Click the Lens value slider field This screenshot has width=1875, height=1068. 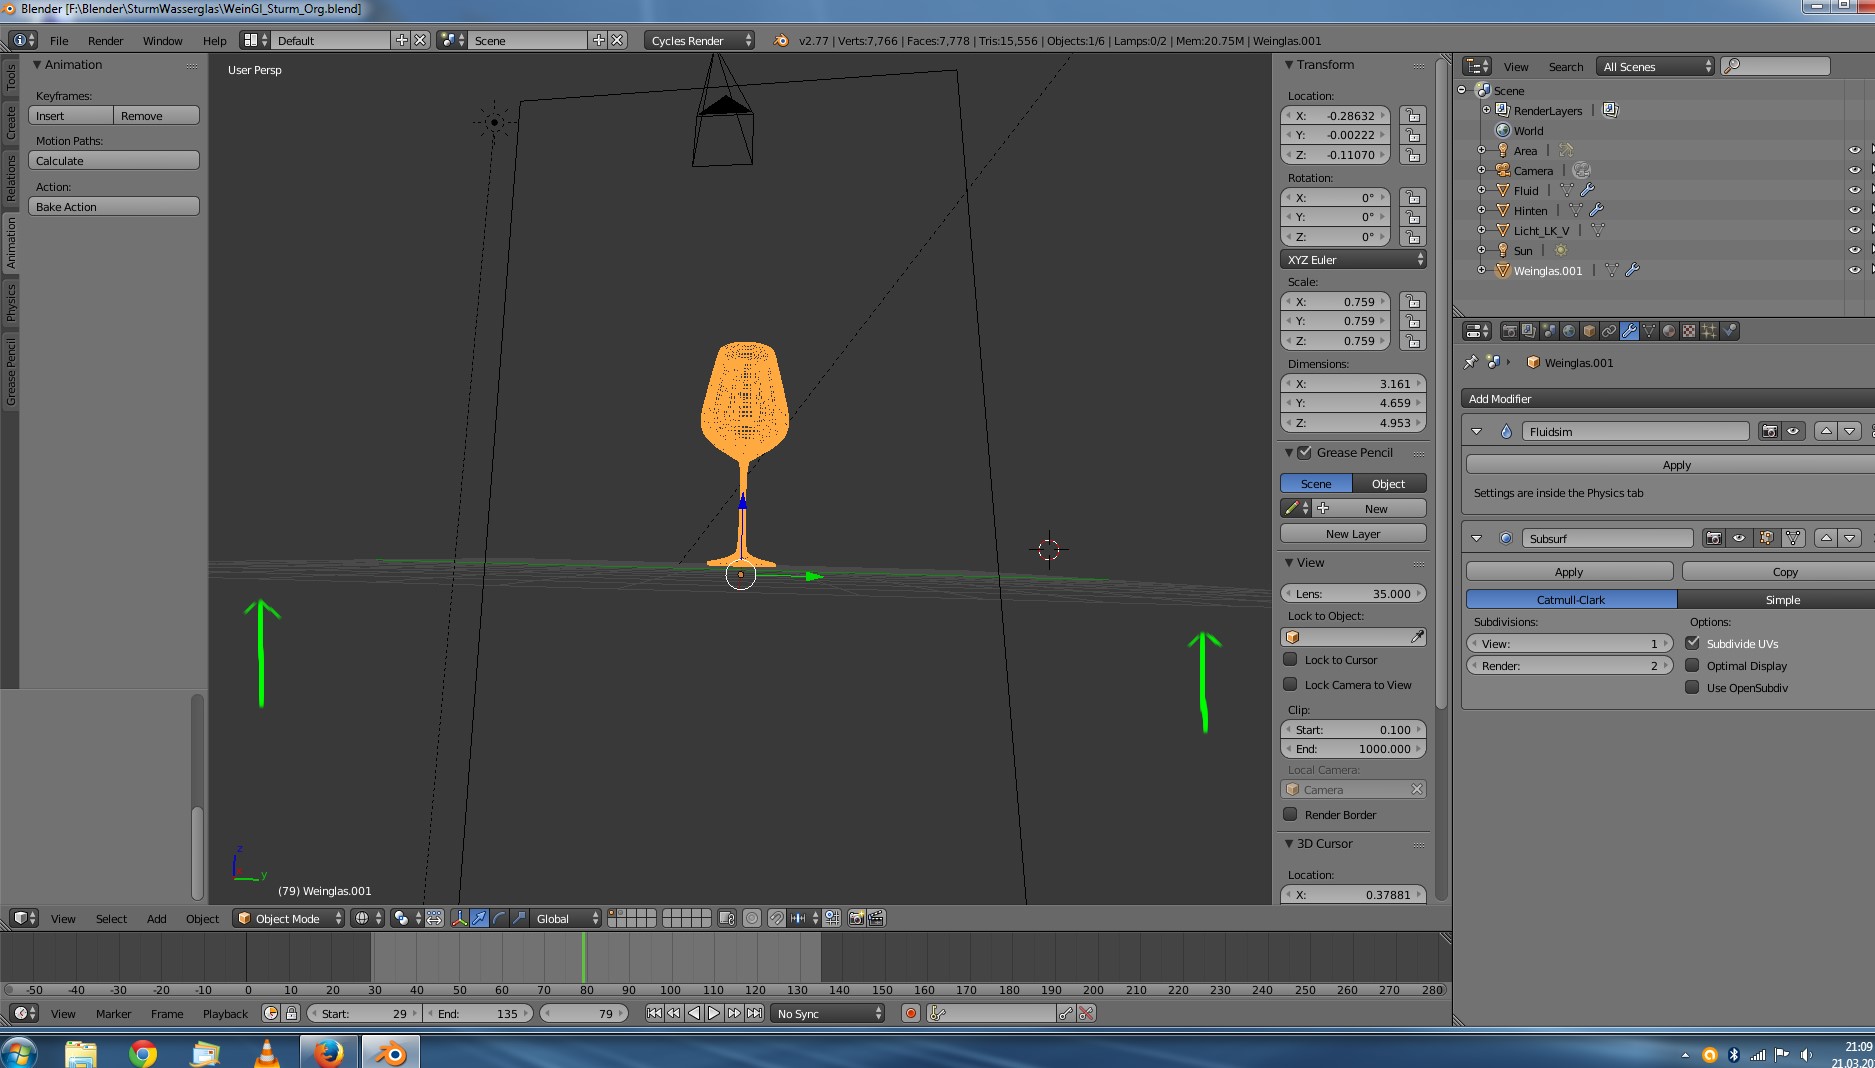click(x=1352, y=593)
